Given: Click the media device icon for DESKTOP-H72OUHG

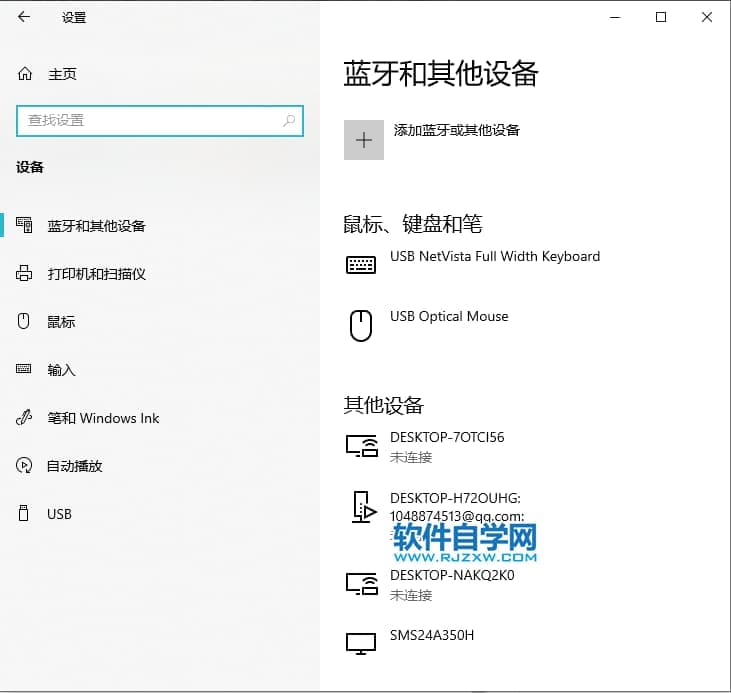Looking at the screenshot, I should coord(361,507).
